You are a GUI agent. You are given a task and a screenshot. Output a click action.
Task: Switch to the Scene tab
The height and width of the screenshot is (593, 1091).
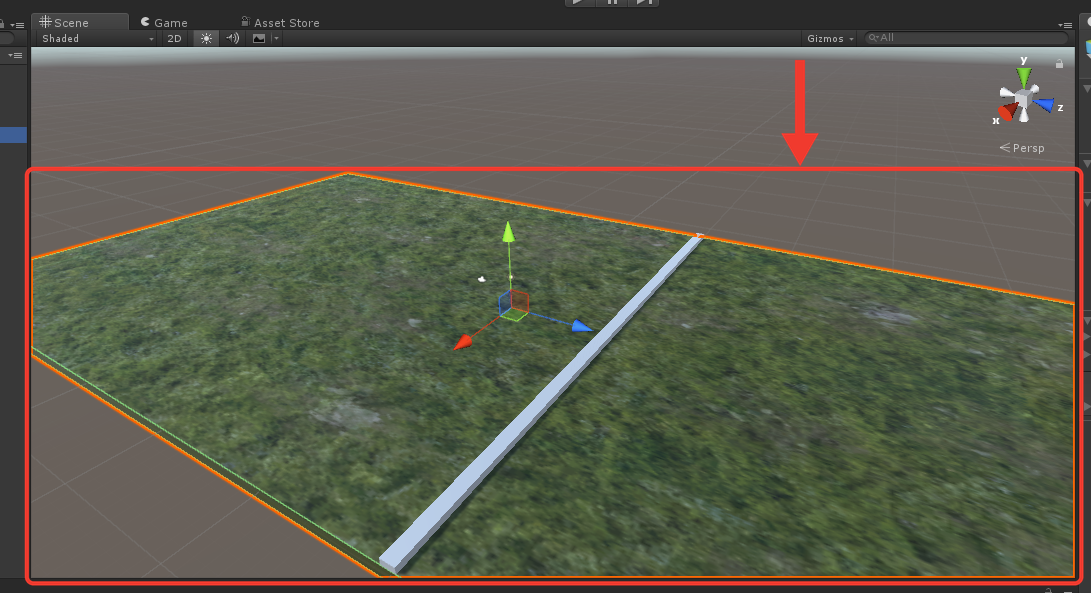(80, 22)
